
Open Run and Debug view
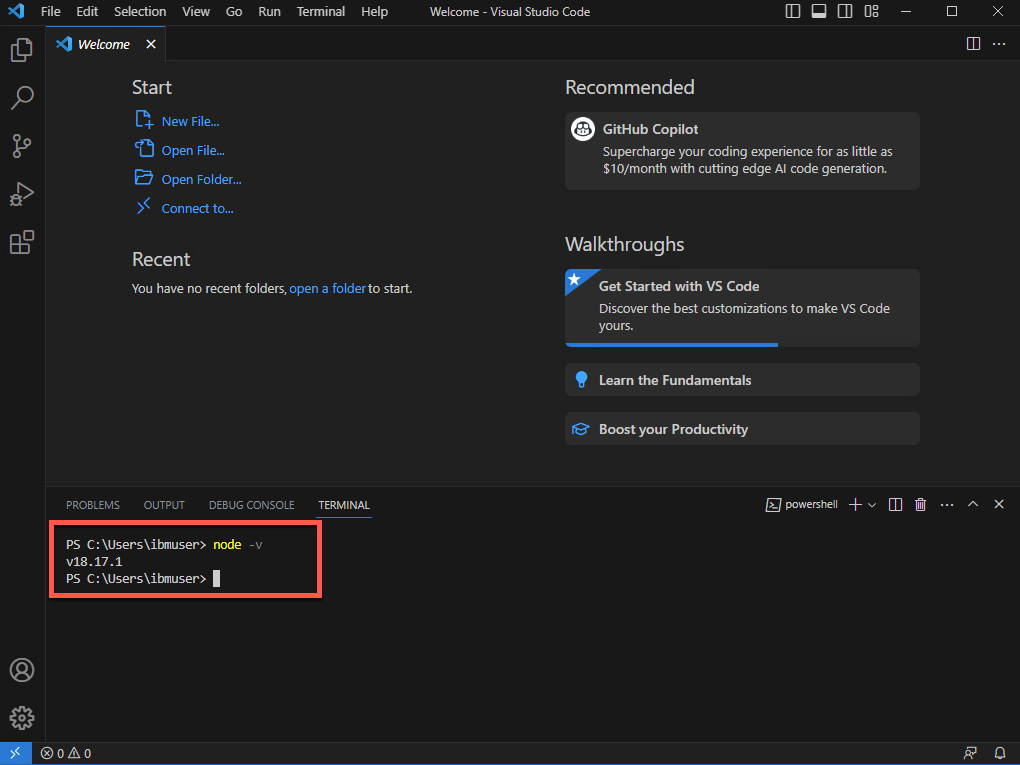22,194
